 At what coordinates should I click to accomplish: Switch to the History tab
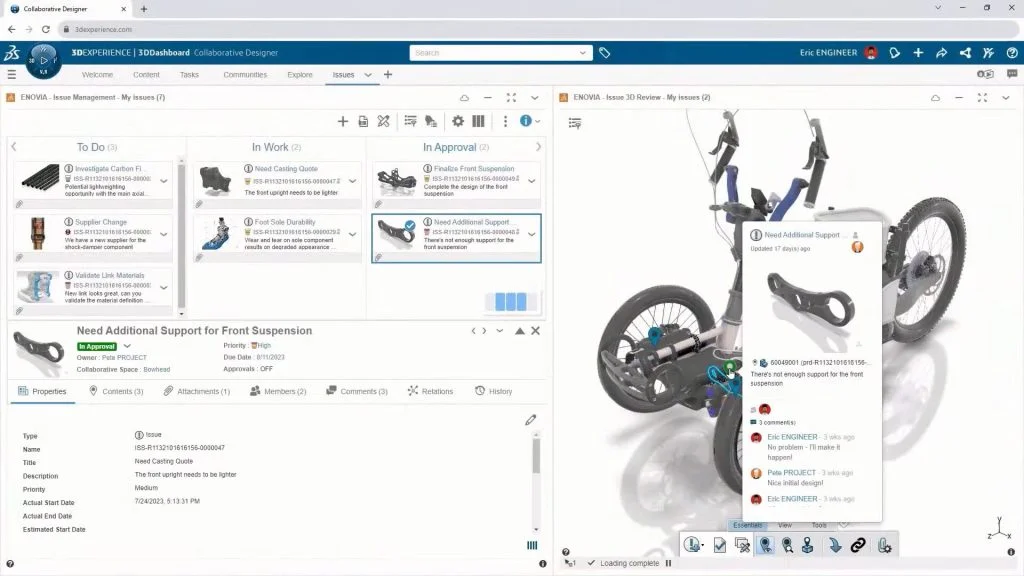click(494, 391)
